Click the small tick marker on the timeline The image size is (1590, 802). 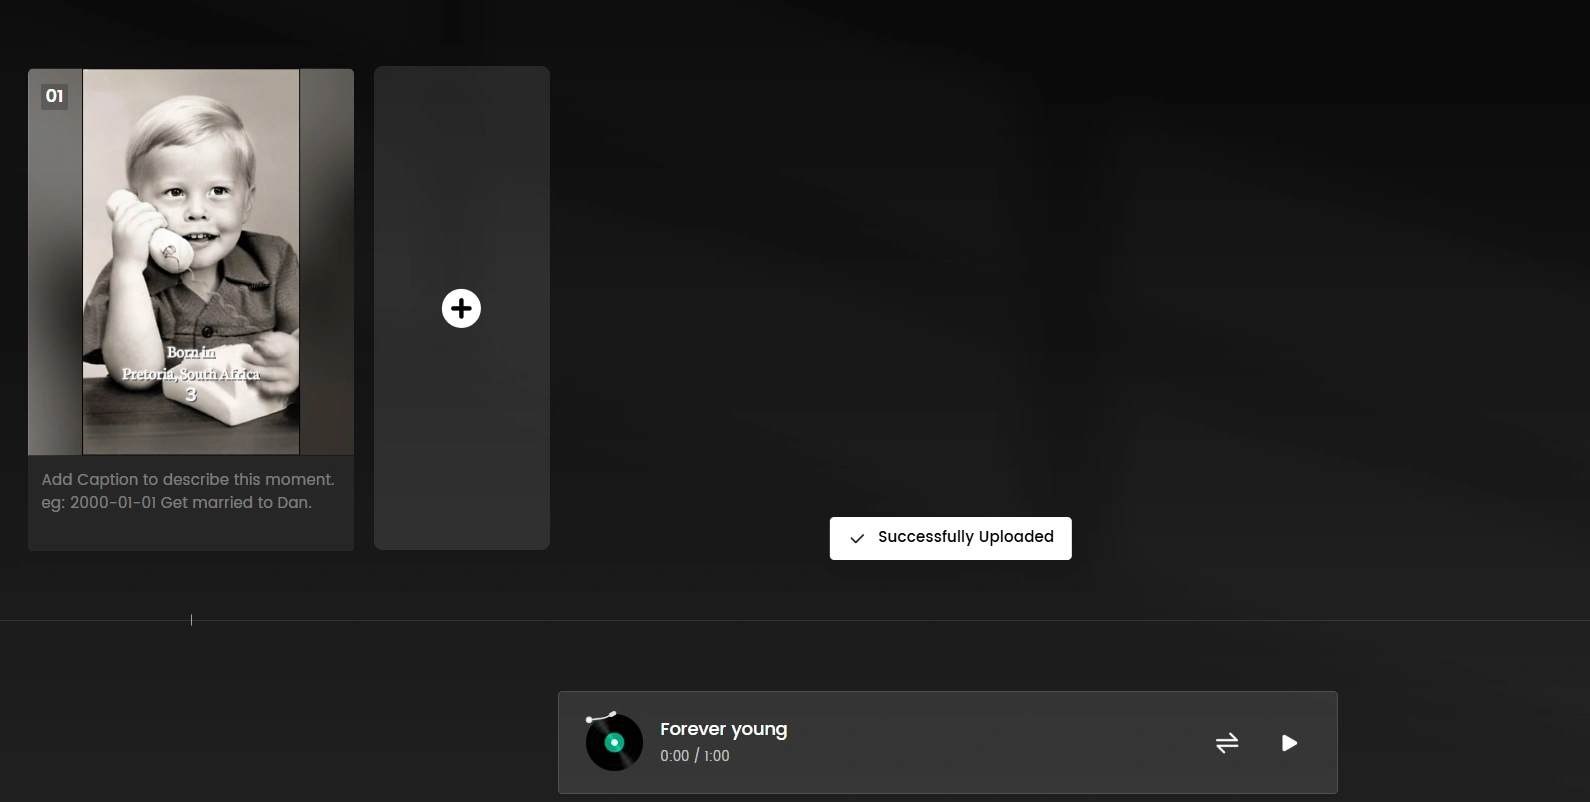[191, 620]
